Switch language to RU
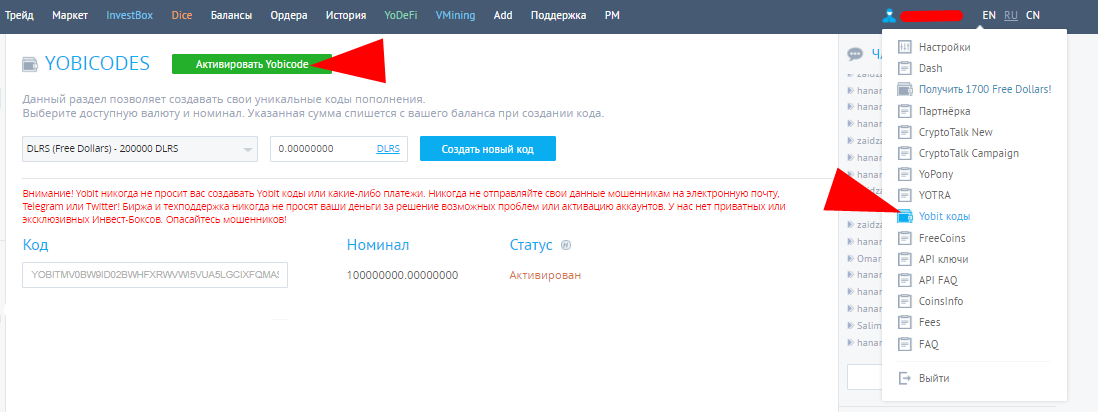The width and height of the screenshot is (1098, 412). point(1010,15)
